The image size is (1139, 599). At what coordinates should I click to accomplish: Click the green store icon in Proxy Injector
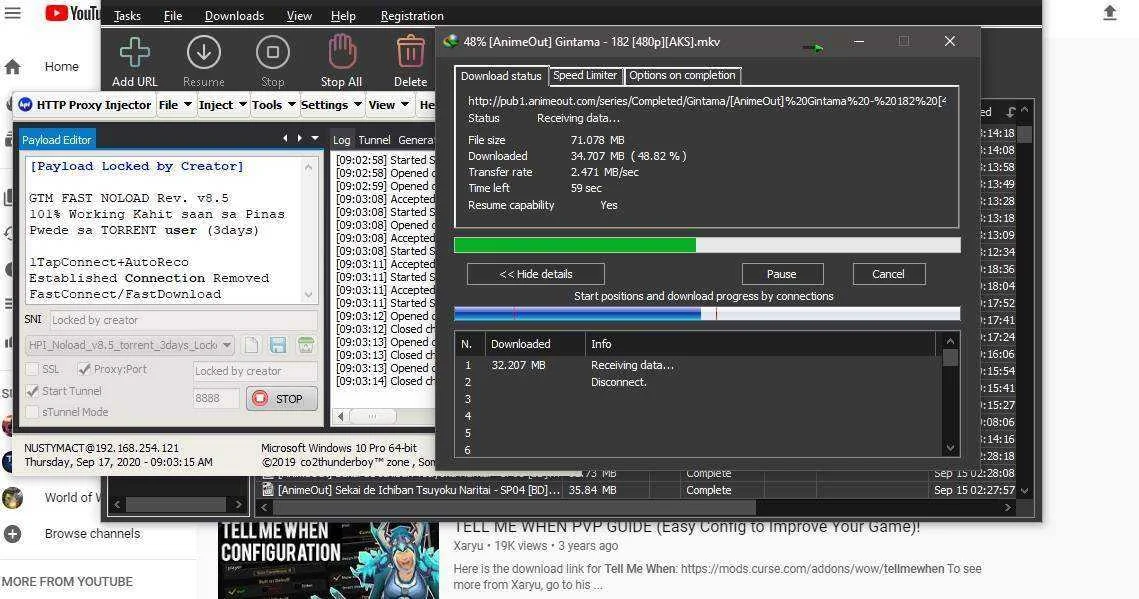coord(306,345)
